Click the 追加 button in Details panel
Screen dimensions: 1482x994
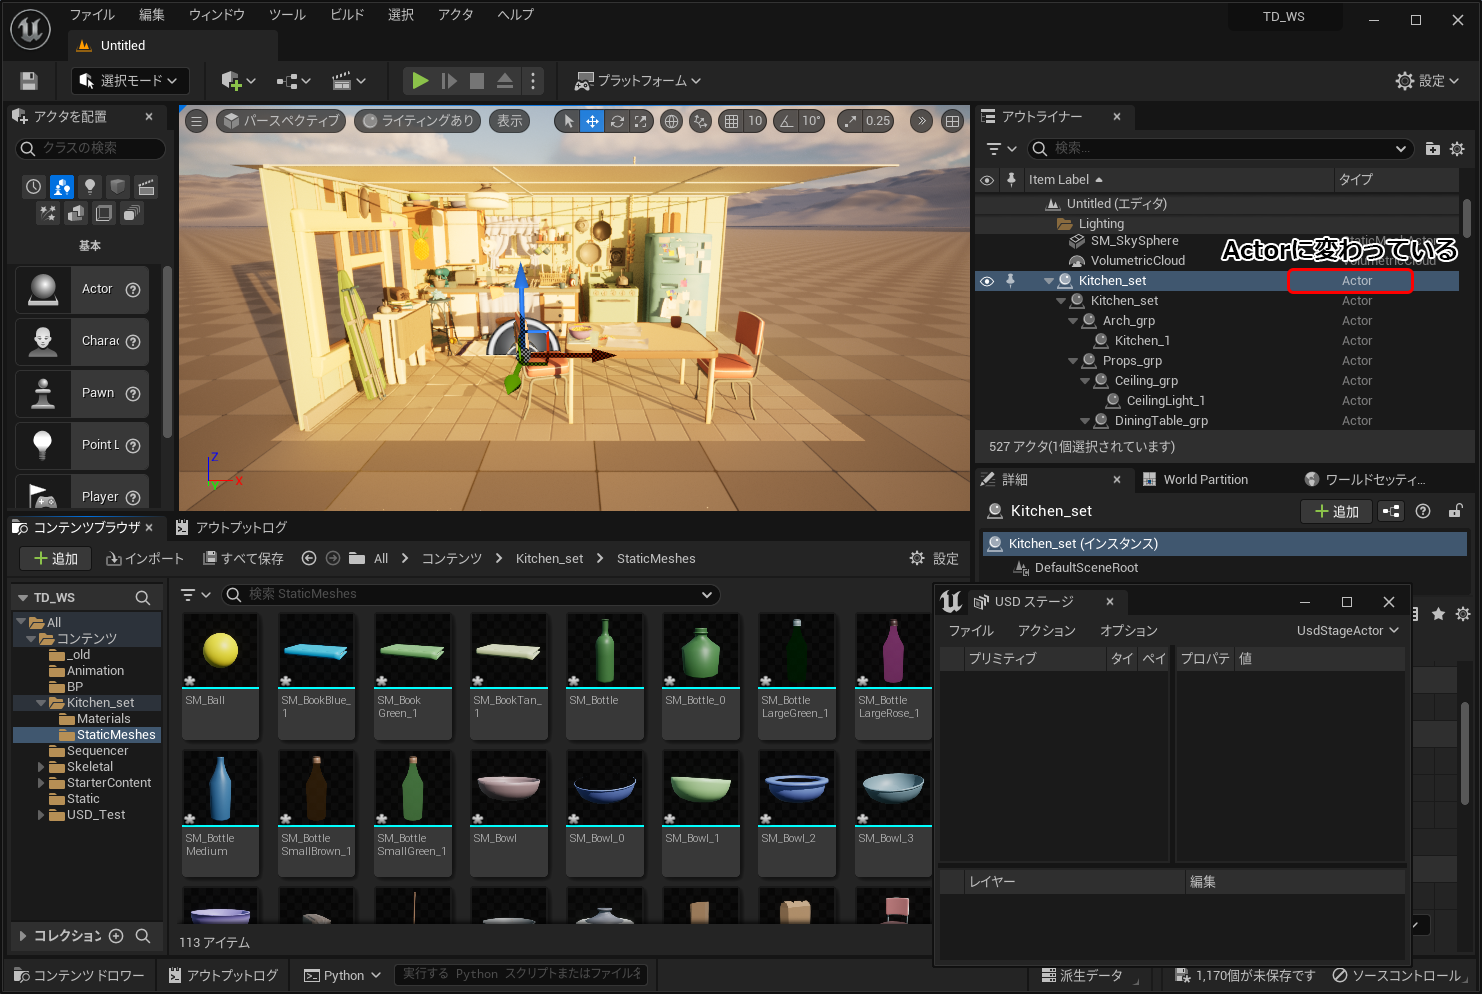(1336, 511)
